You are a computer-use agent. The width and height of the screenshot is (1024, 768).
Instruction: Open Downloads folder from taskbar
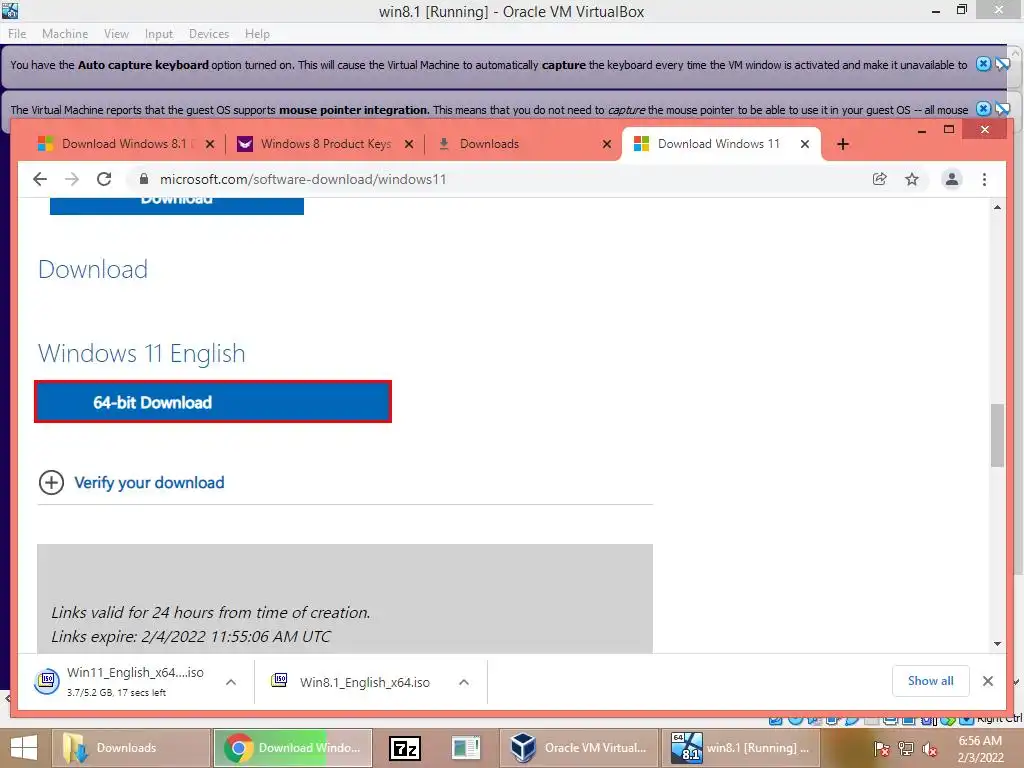pyautogui.click(x=131, y=748)
